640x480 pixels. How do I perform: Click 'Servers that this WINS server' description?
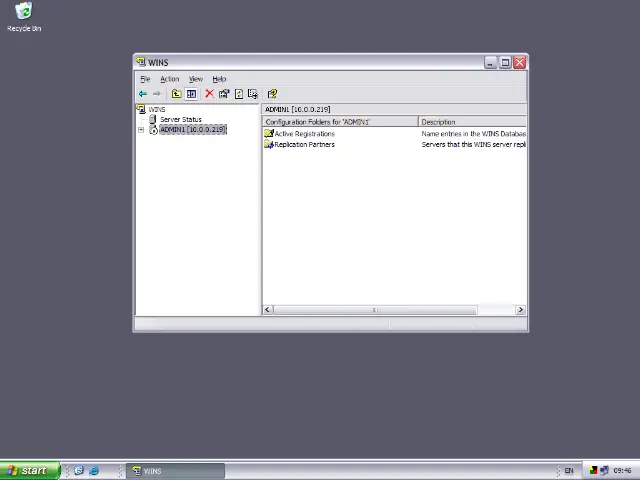(473, 144)
